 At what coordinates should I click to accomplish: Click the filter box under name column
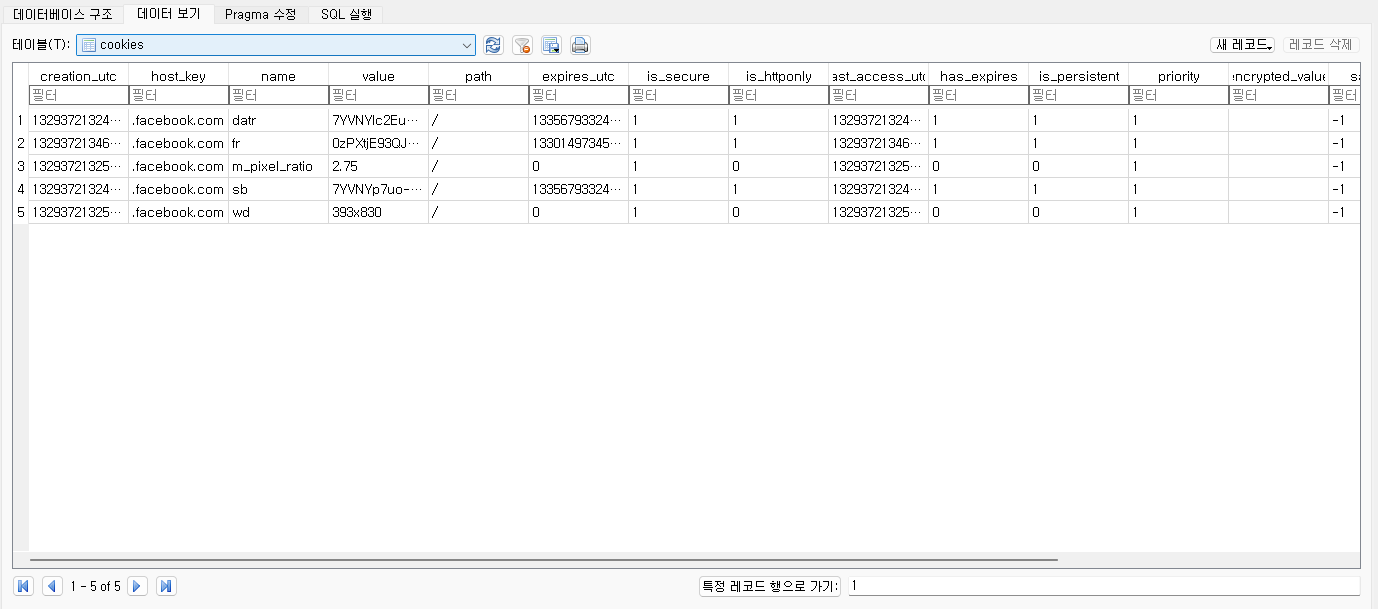278,95
